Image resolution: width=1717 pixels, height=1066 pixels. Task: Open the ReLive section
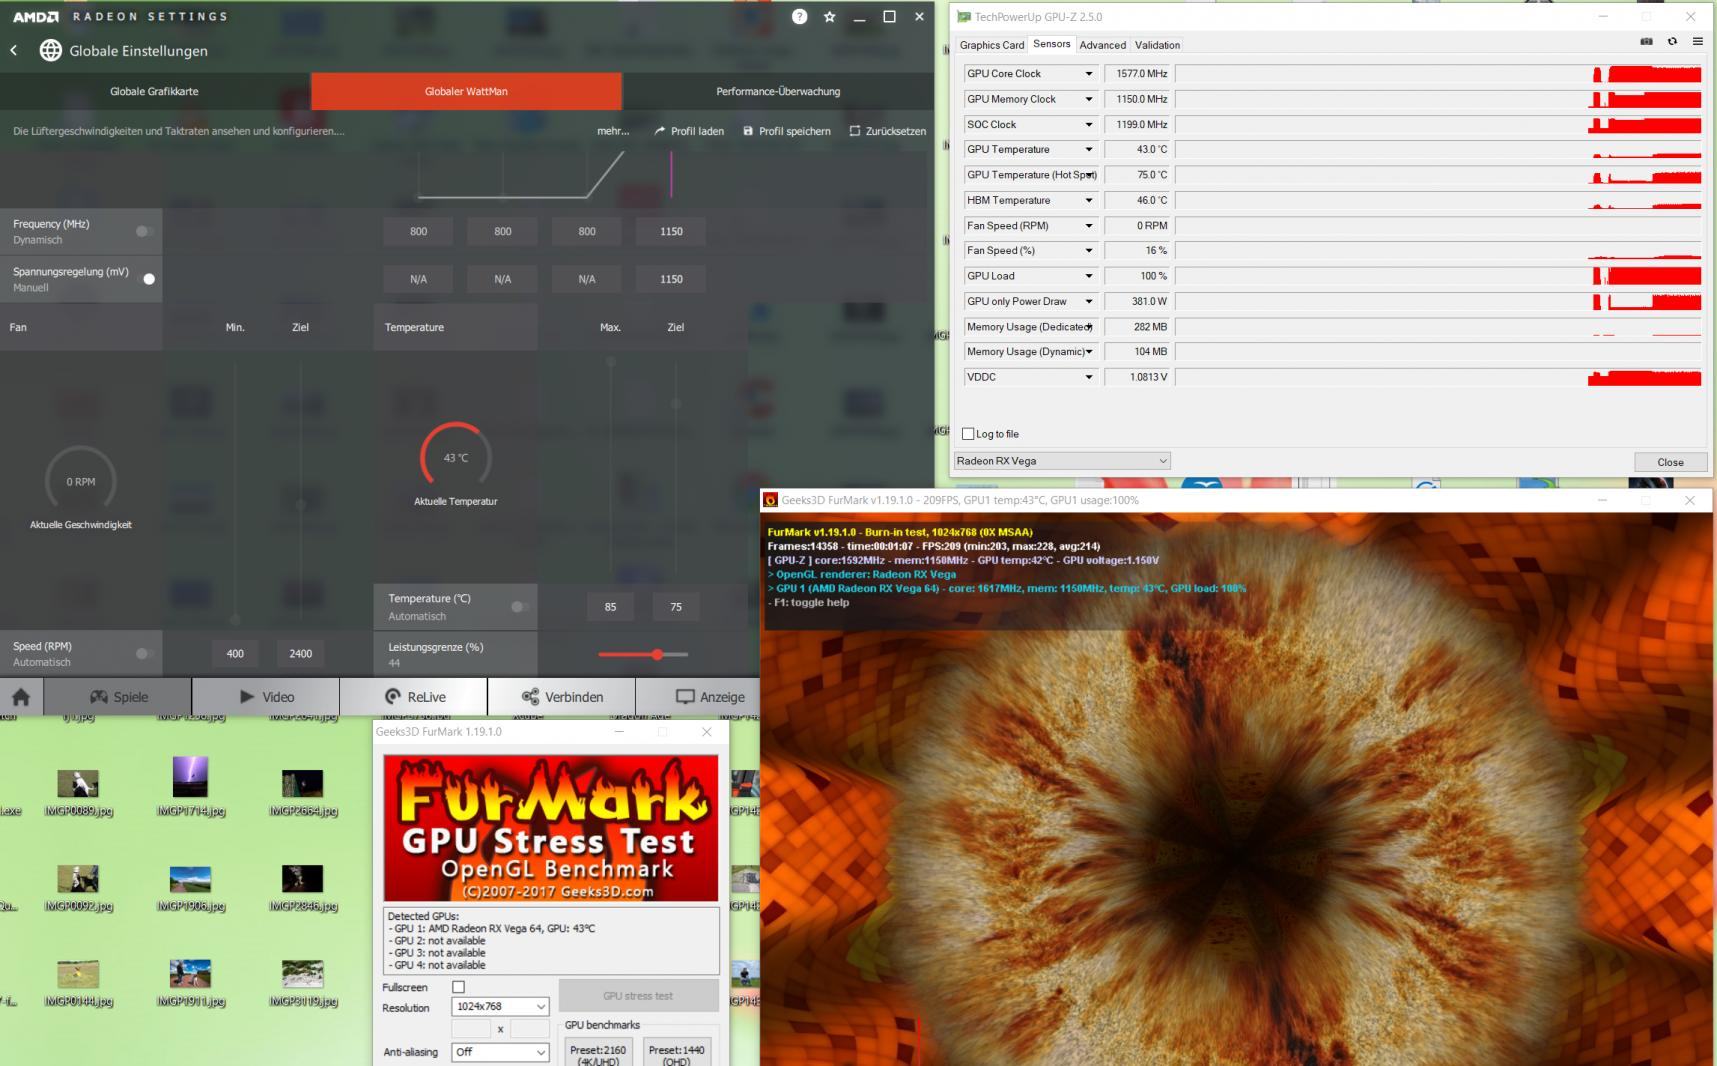tap(414, 697)
